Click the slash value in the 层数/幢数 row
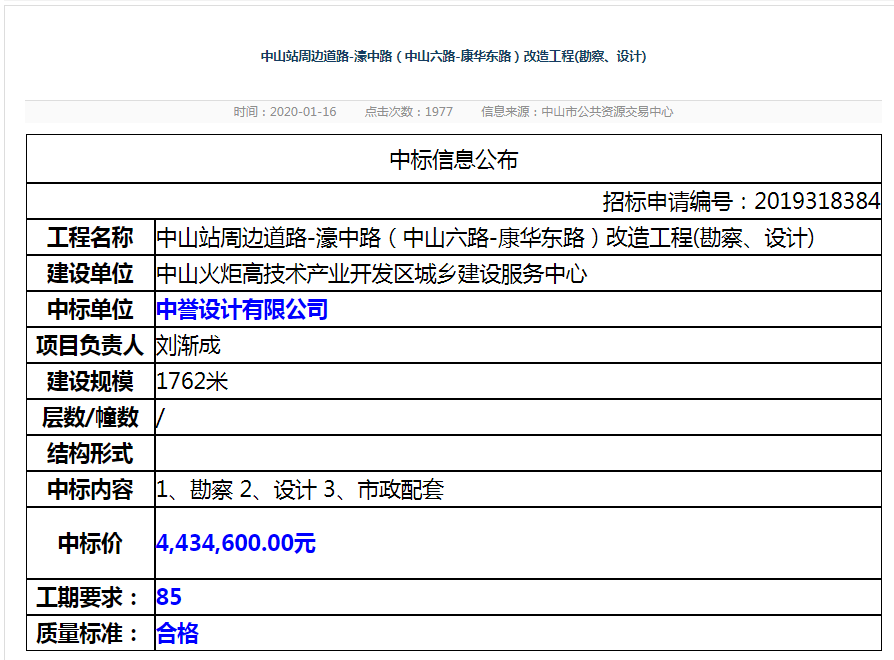This screenshot has height=660, width=894. 160,418
